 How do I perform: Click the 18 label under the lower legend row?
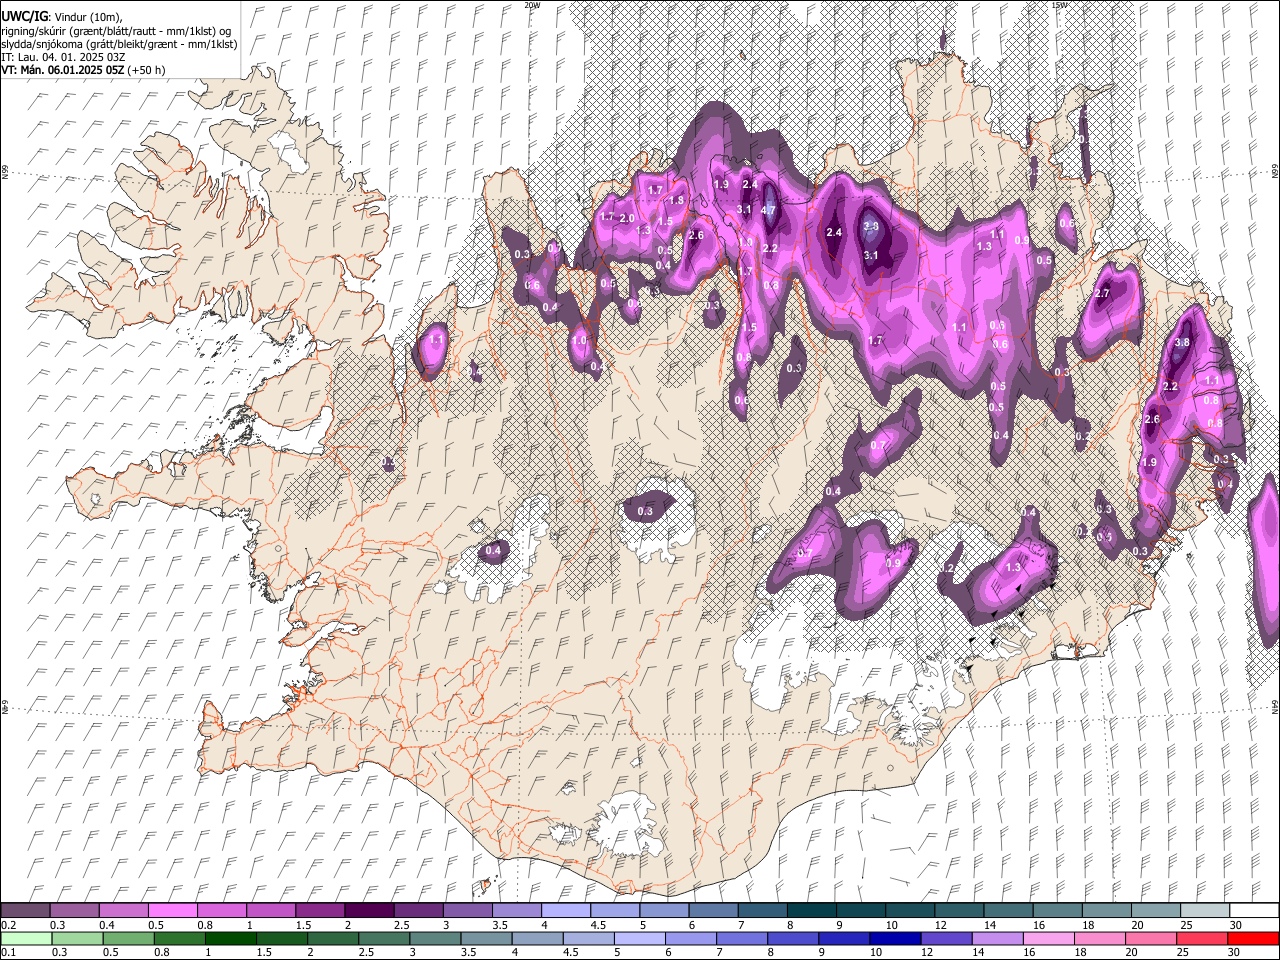pos(1081,952)
